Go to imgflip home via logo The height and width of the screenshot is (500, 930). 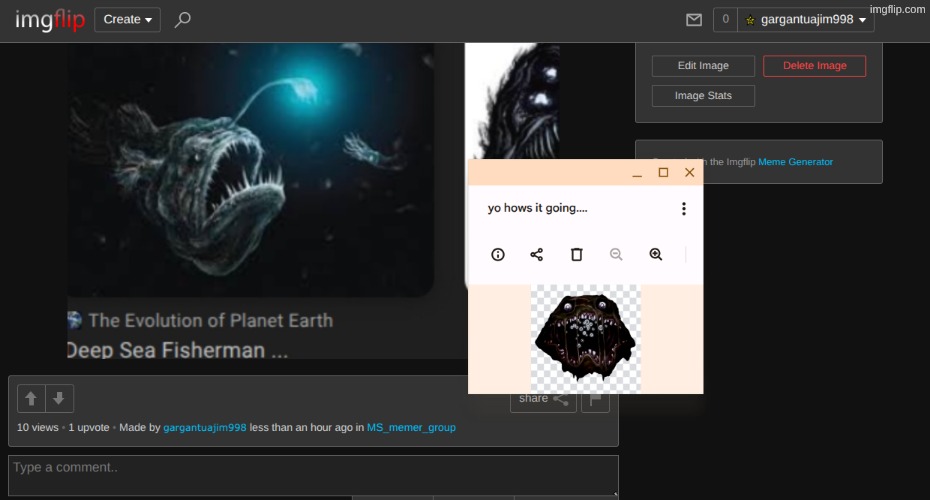click(50, 20)
